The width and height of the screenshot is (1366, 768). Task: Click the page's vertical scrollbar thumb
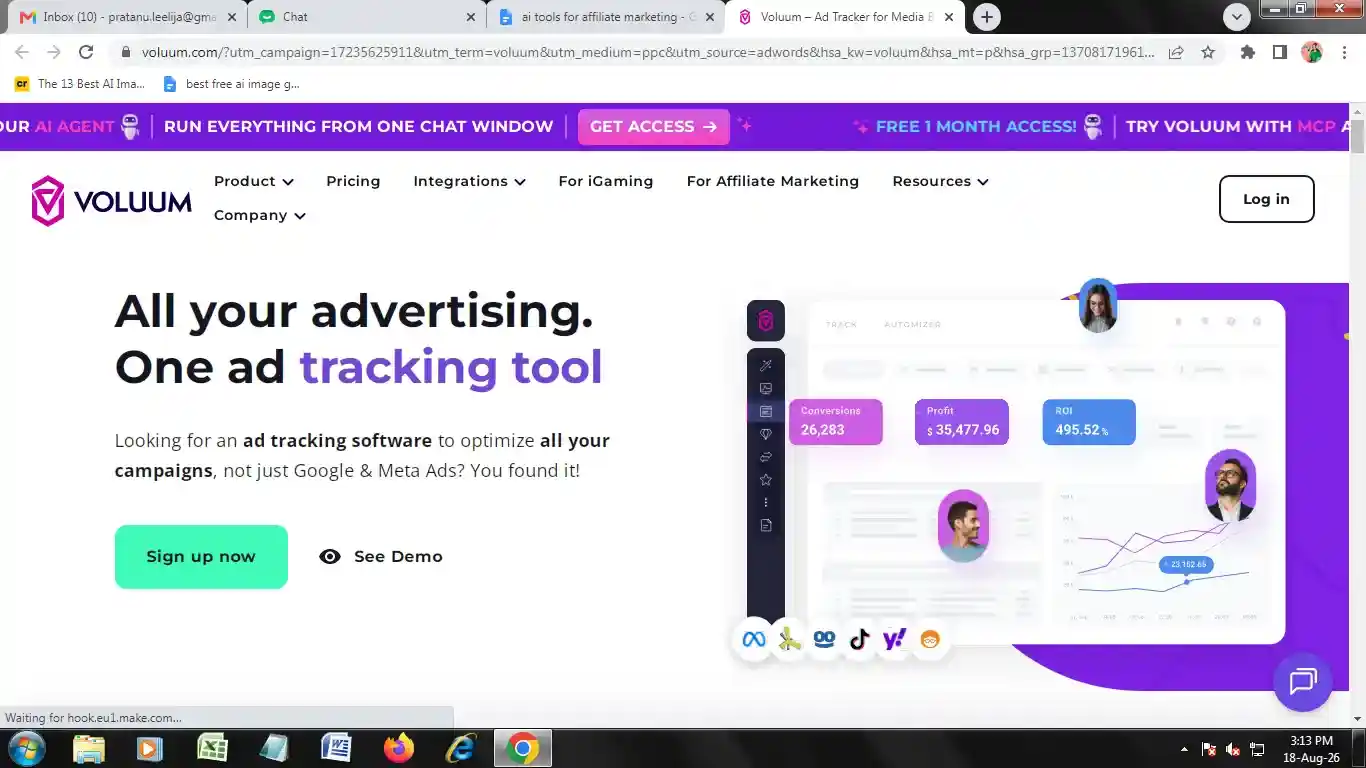[1357, 137]
